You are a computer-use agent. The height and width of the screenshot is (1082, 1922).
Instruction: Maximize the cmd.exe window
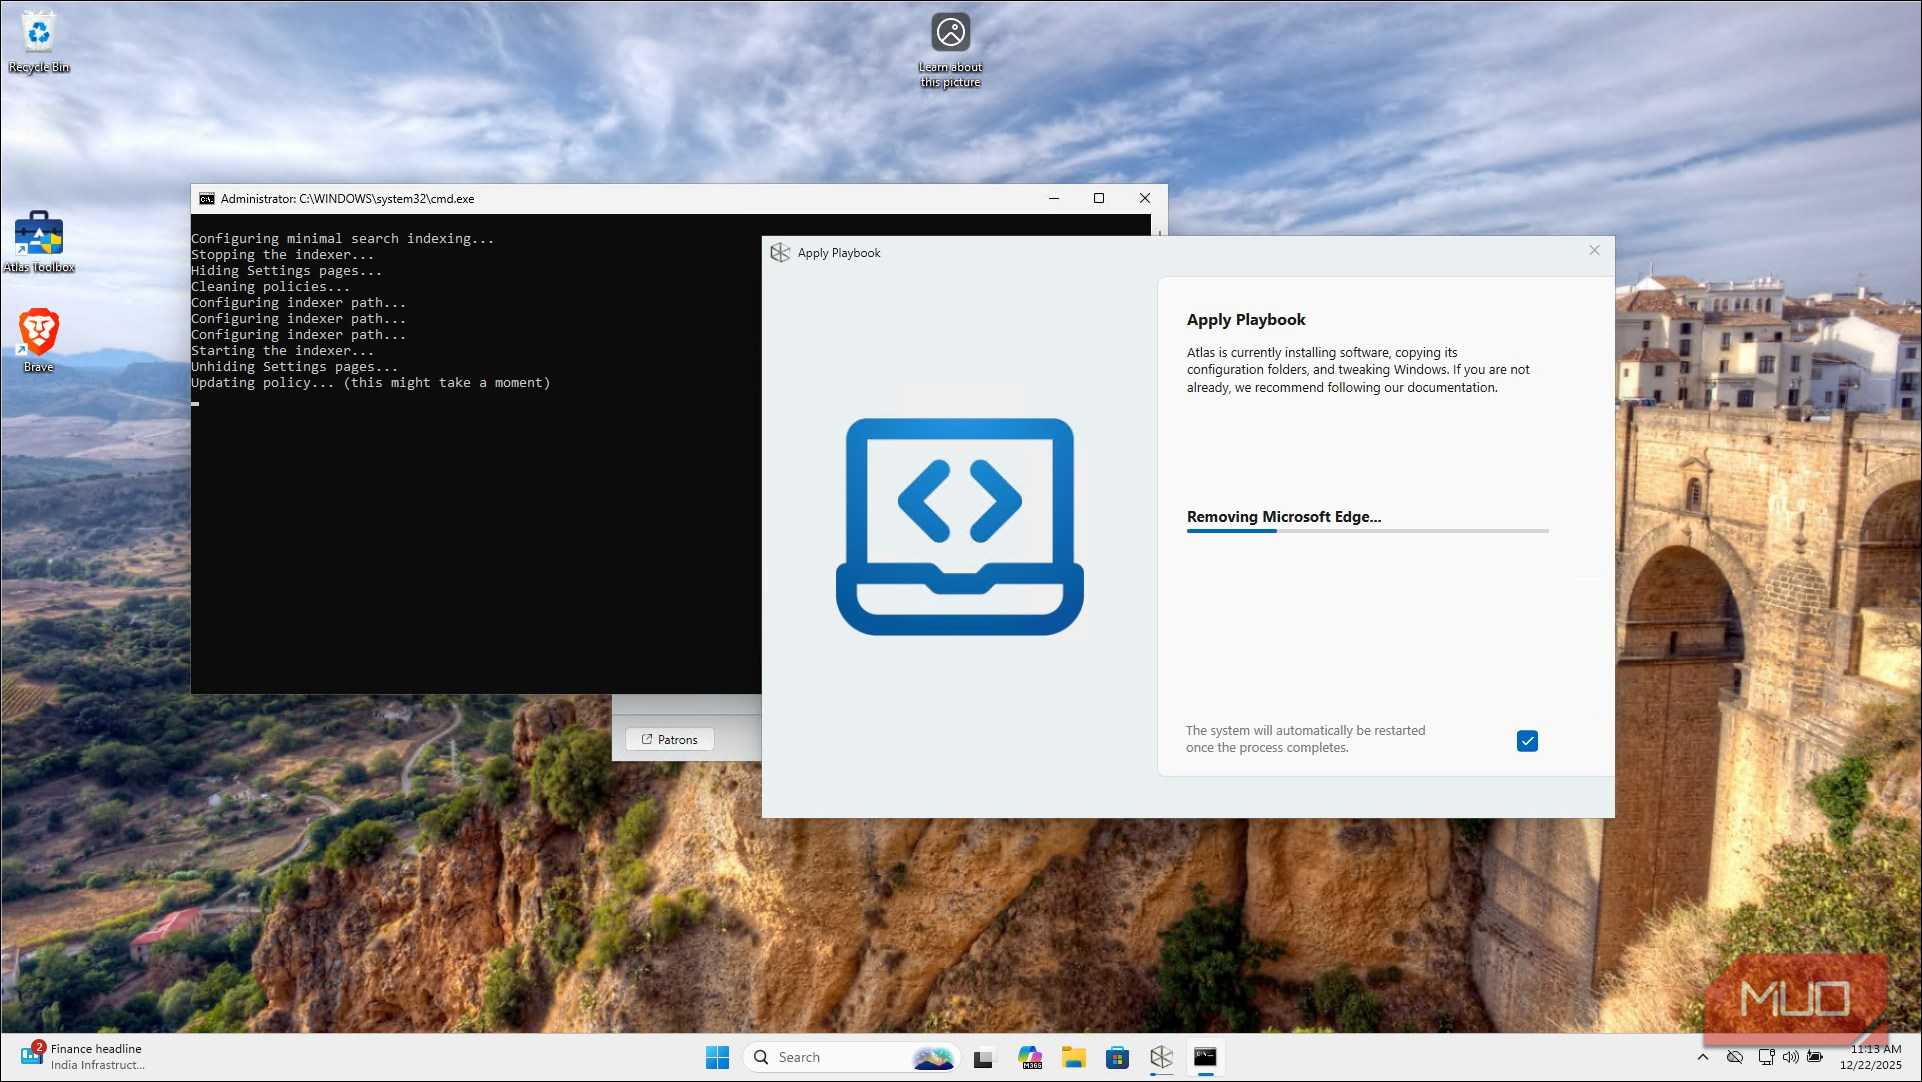click(1099, 198)
